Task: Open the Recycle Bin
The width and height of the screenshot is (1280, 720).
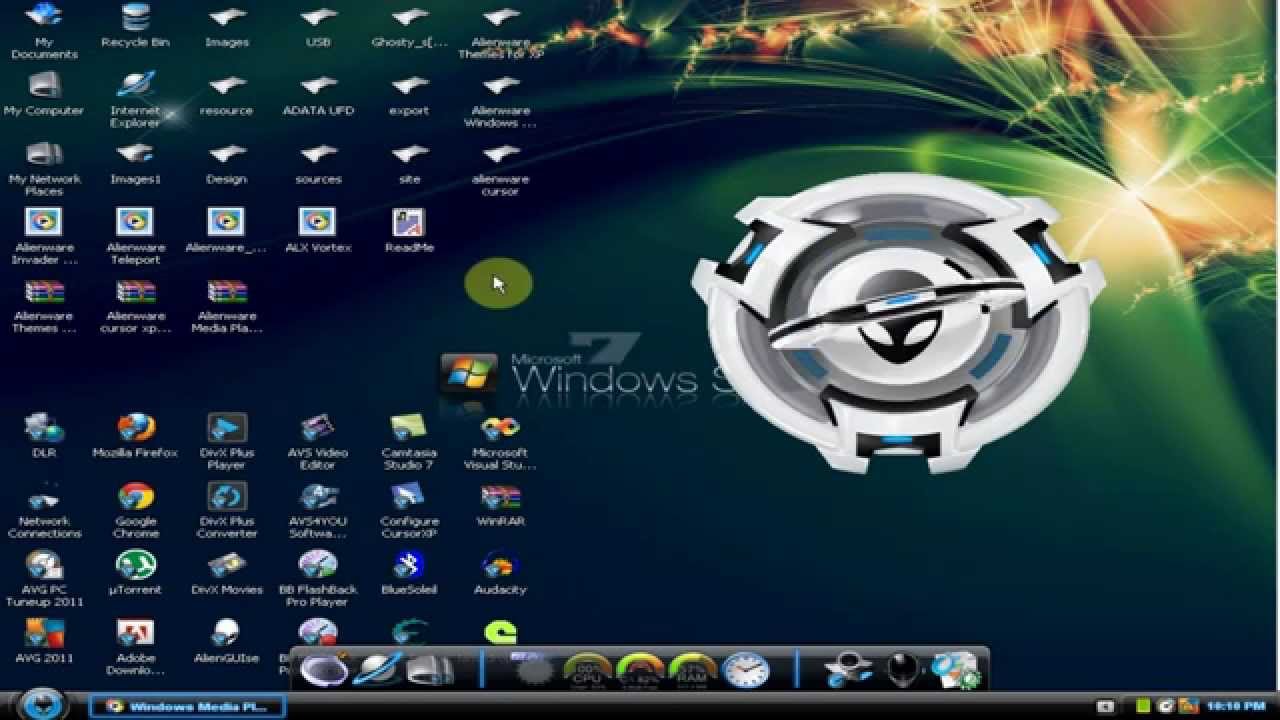Action: click(x=135, y=28)
